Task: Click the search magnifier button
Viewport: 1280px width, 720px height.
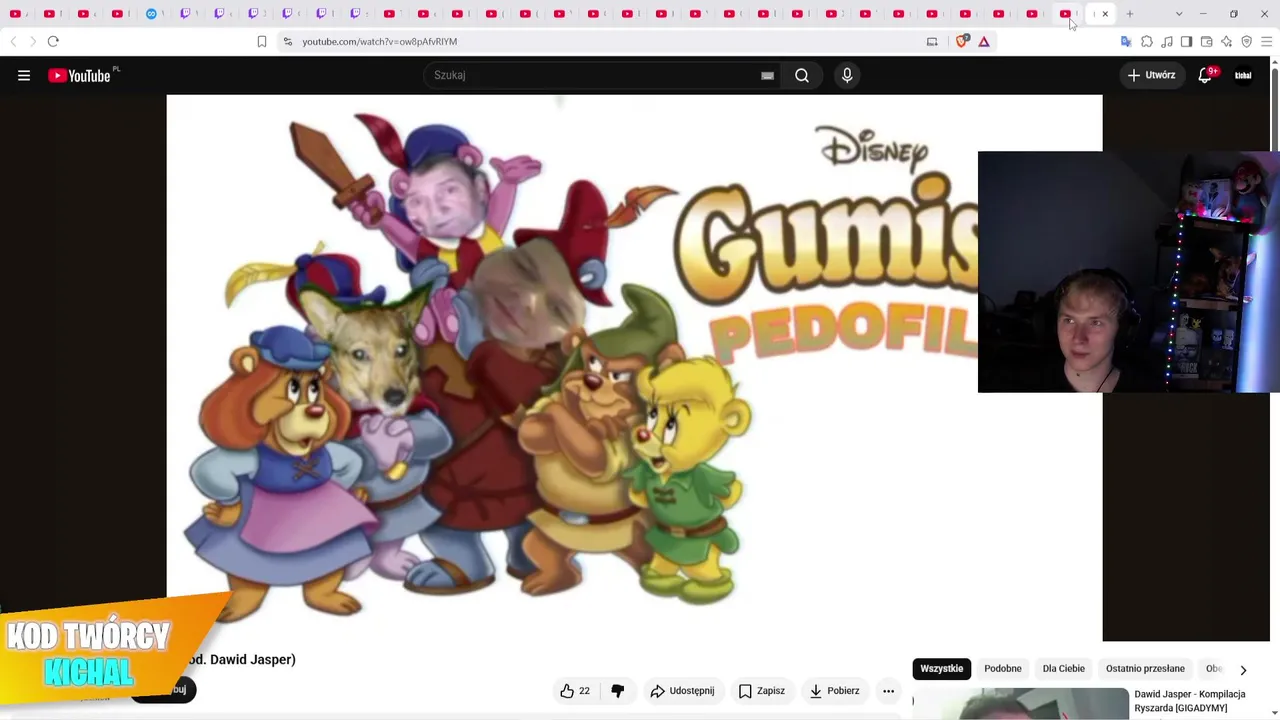Action: tap(802, 75)
